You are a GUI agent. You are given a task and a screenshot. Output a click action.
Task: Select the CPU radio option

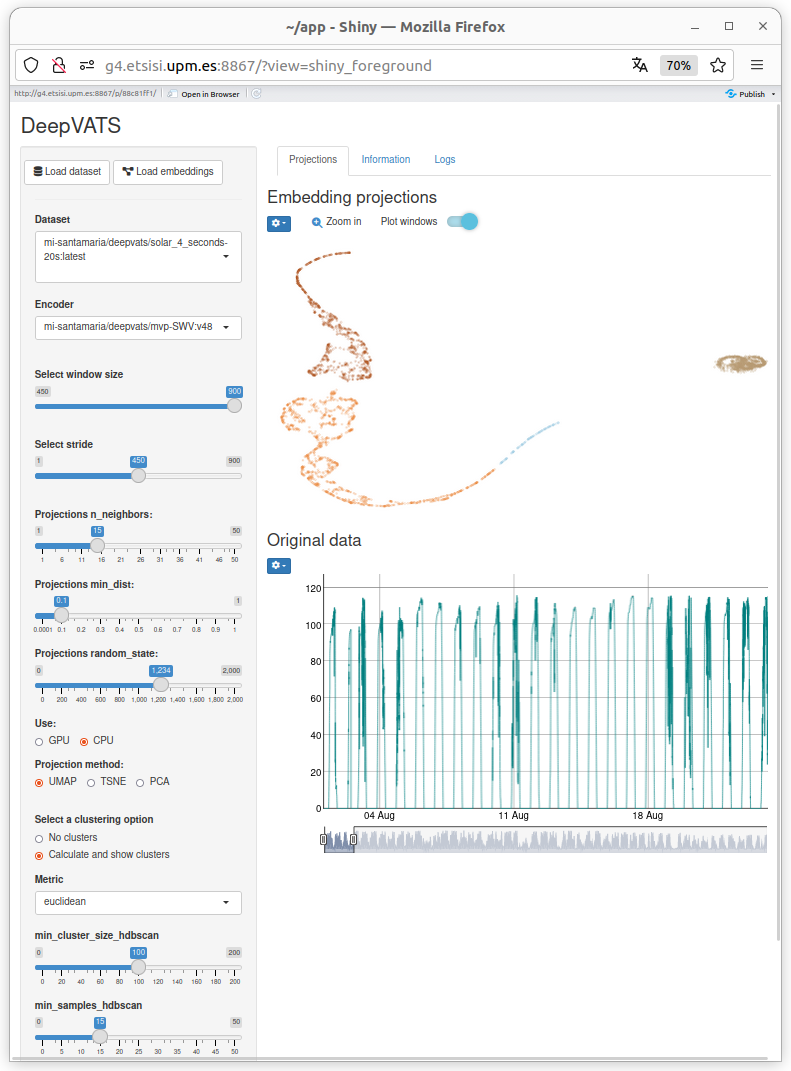(84, 742)
